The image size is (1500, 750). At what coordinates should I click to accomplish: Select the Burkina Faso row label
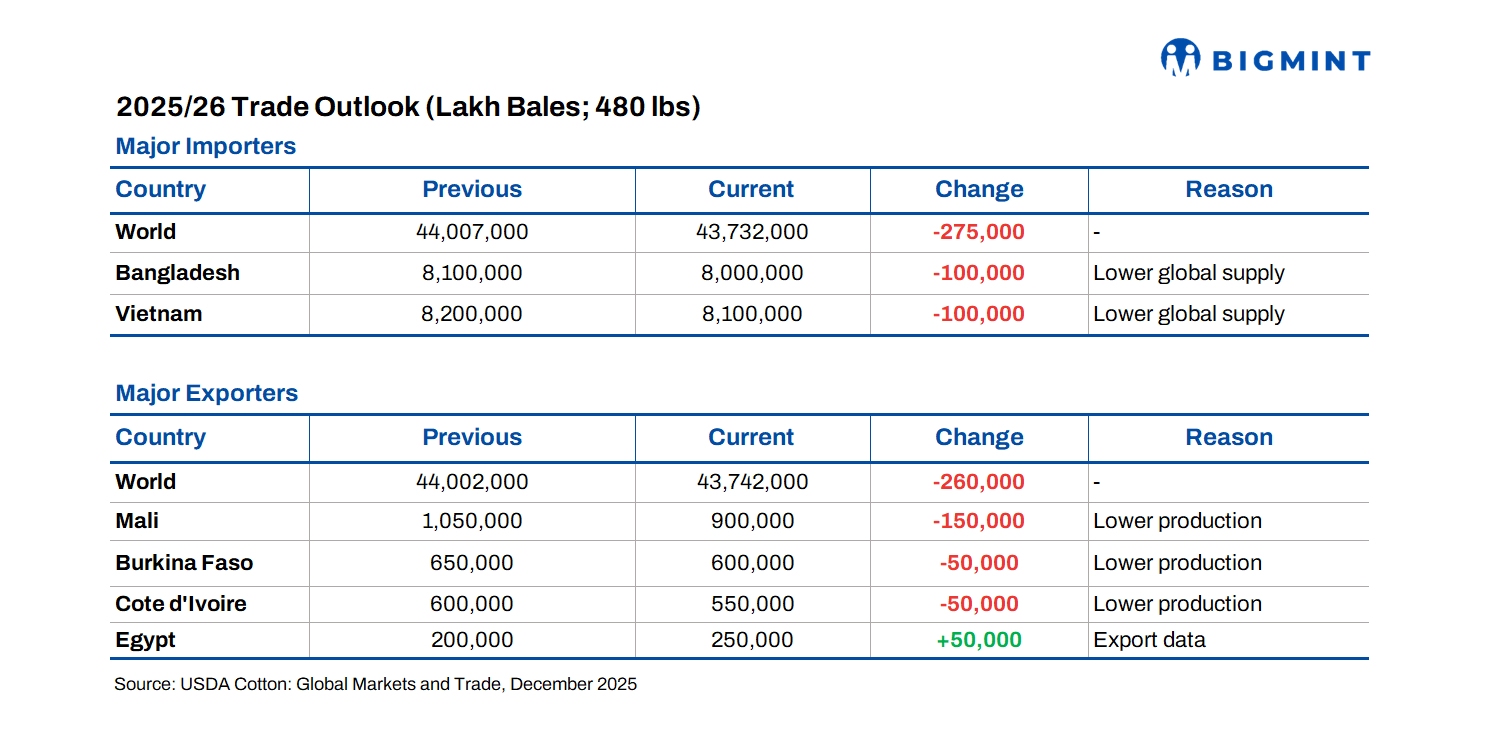184,563
